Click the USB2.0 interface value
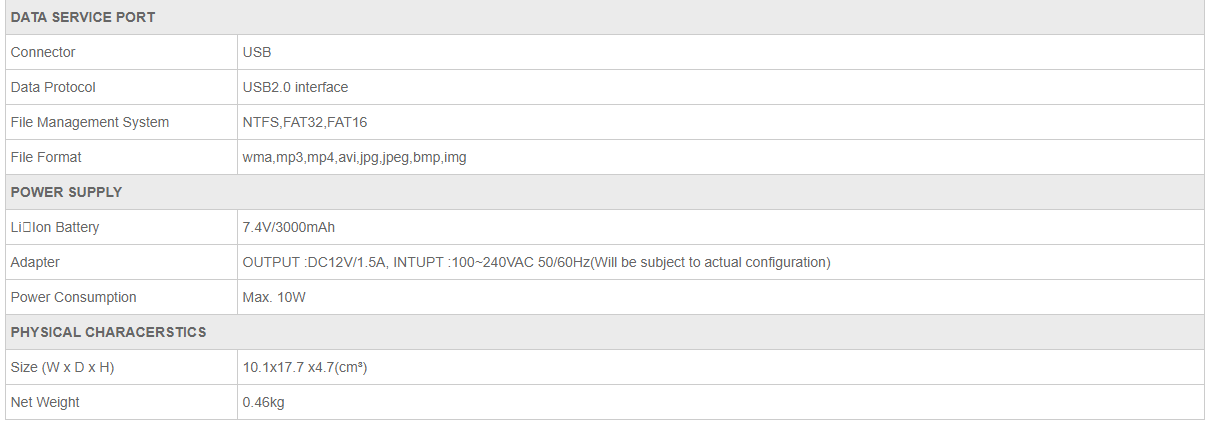 (295, 87)
